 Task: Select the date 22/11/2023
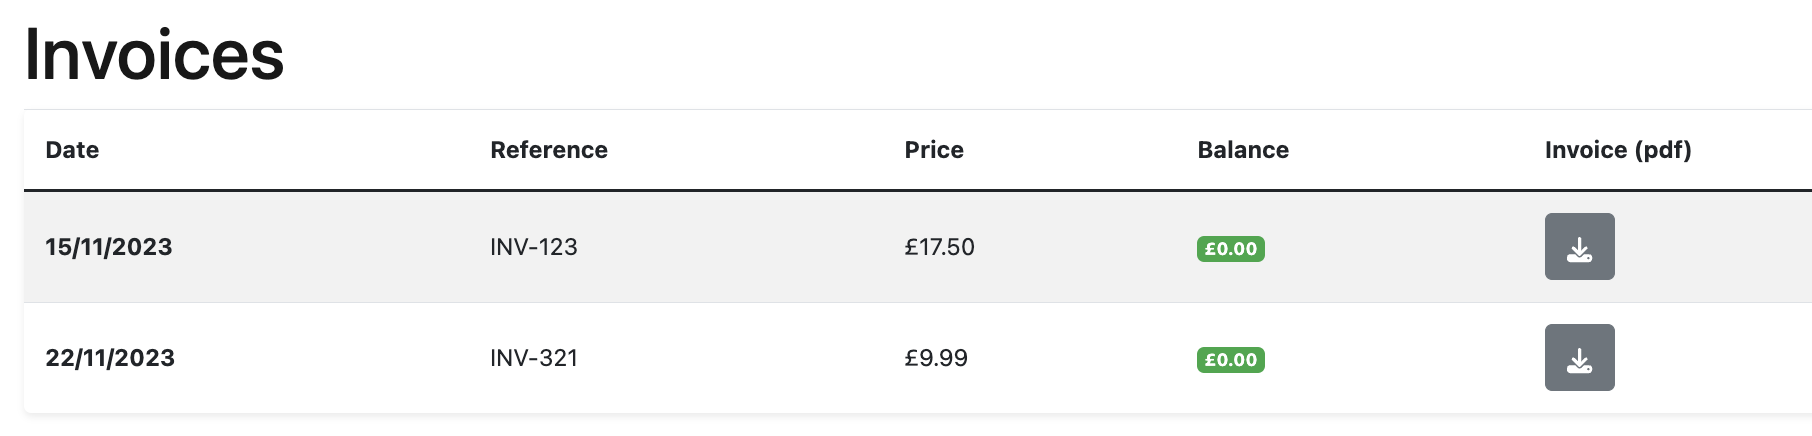click(110, 358)
